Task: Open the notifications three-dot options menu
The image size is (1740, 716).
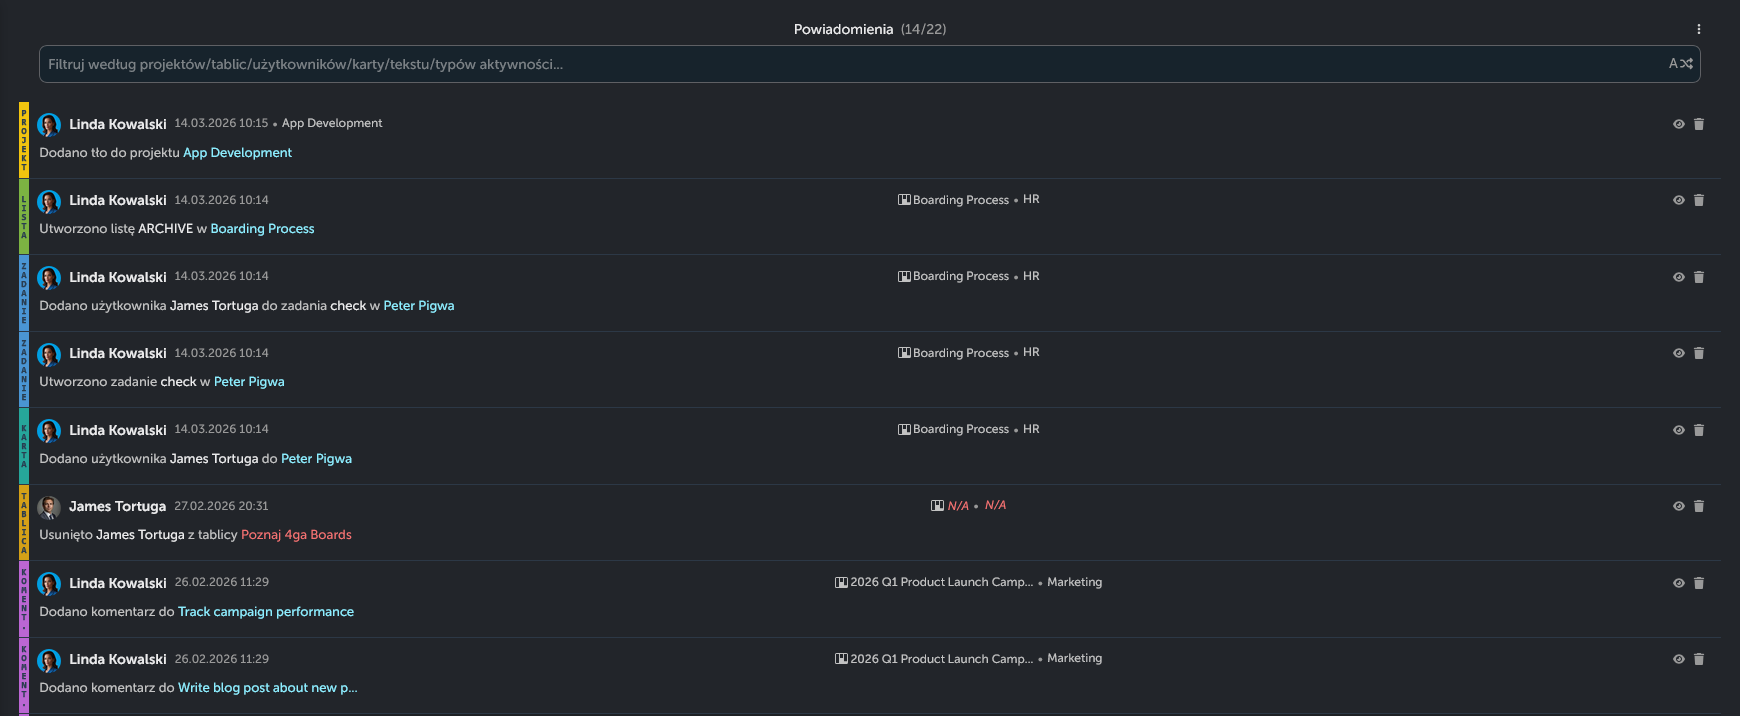Action: (1698, 29)
